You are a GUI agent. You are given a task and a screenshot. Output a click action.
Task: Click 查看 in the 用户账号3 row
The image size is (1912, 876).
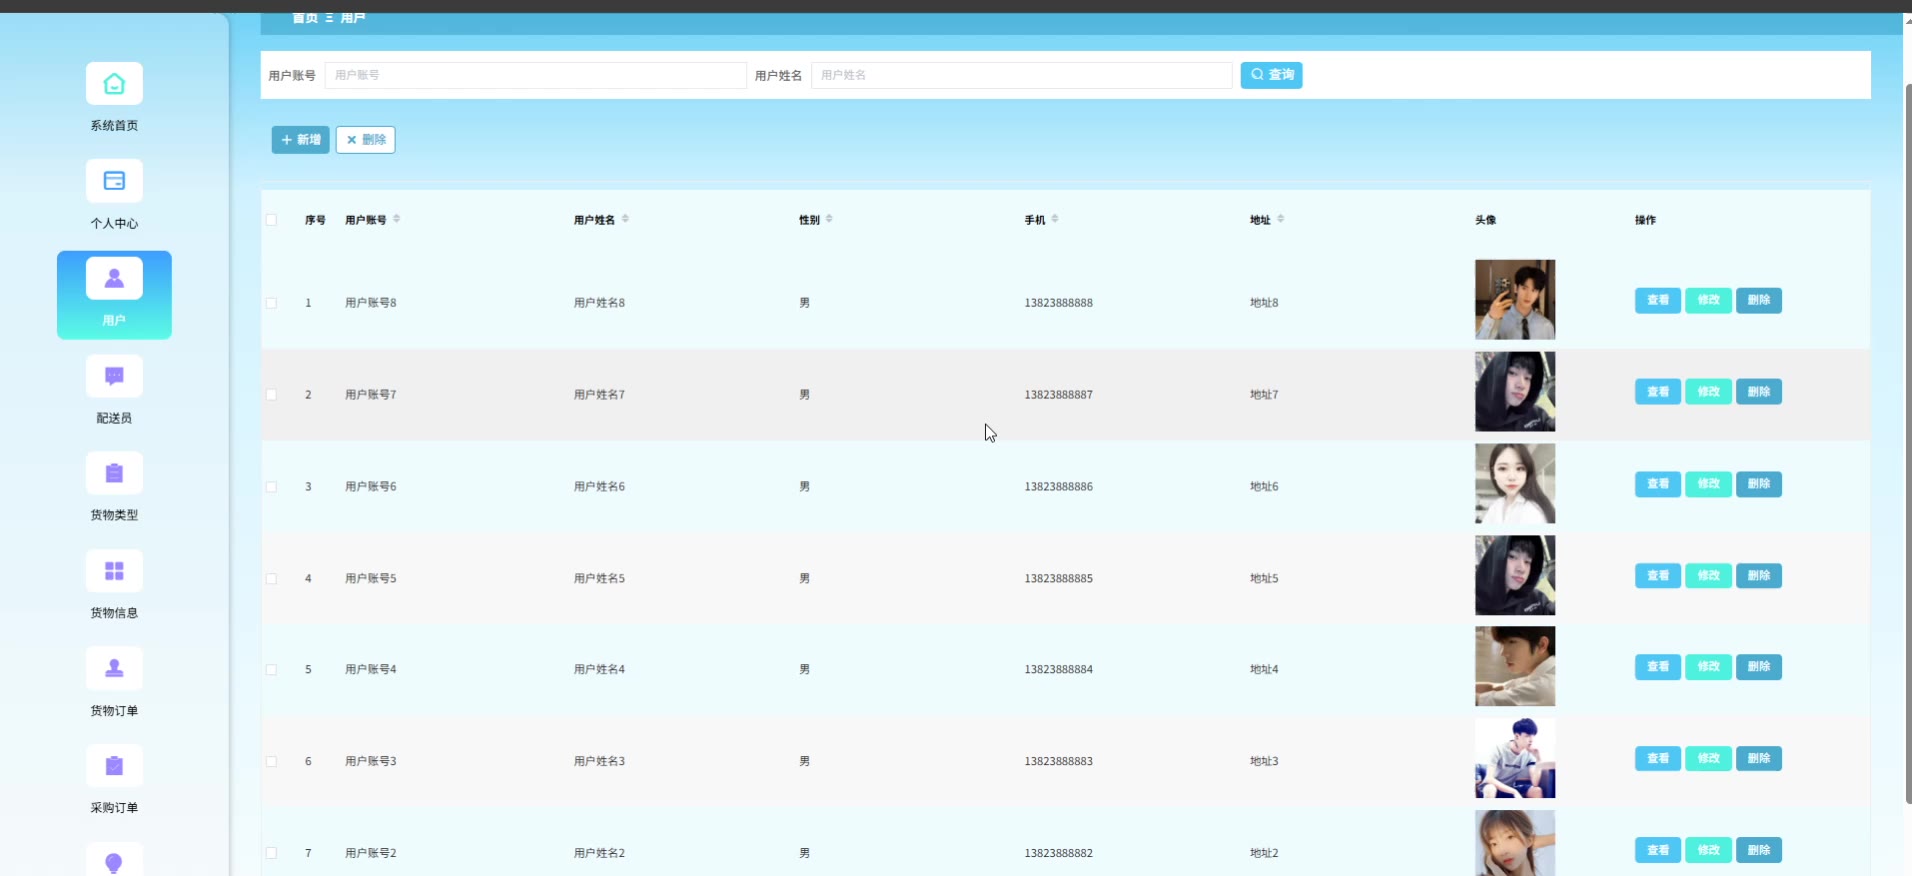pyautogui.click(x=1657, y=759)
